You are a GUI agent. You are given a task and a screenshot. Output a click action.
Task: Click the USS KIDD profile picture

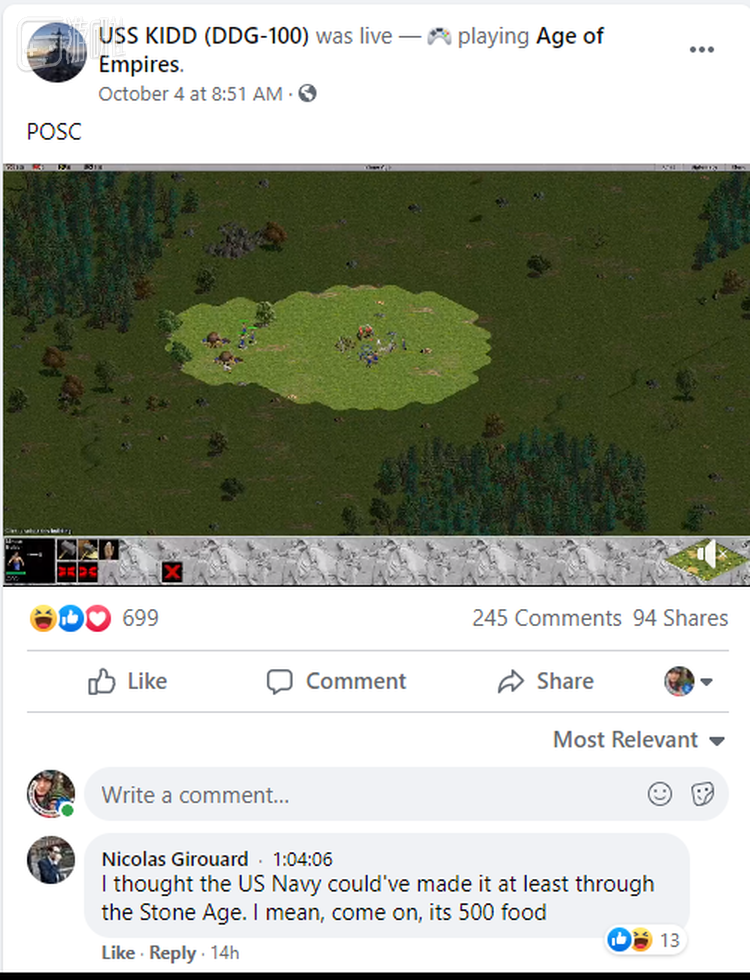(56, 52)
